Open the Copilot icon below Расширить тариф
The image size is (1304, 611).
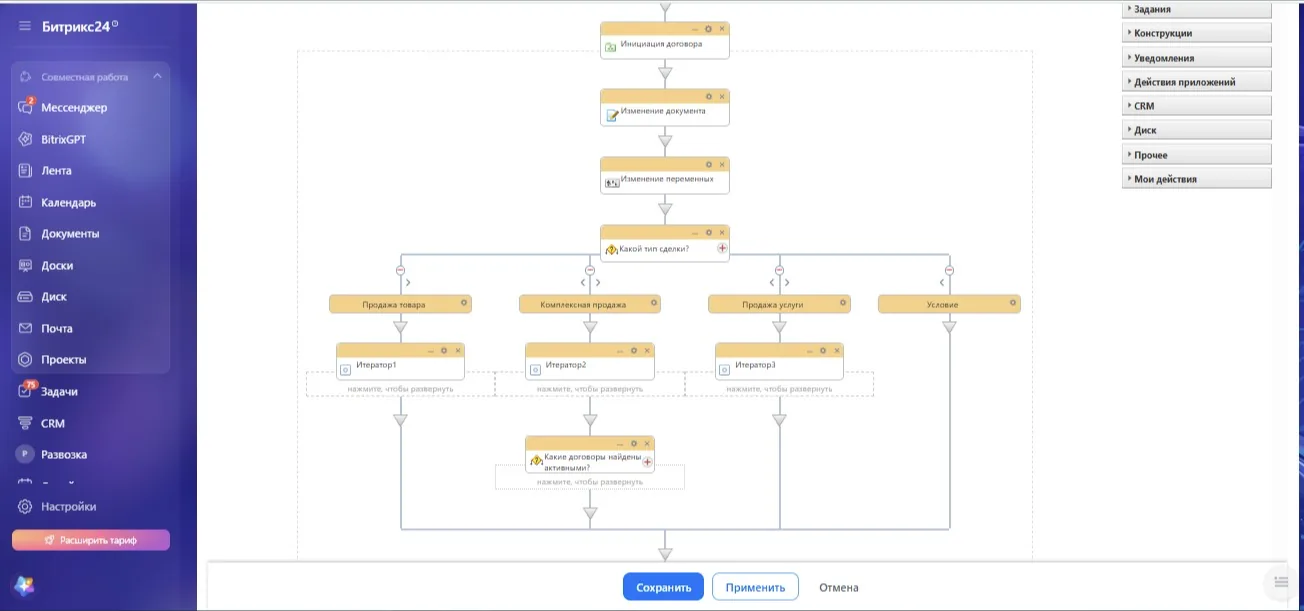click(x=24, y=586)
